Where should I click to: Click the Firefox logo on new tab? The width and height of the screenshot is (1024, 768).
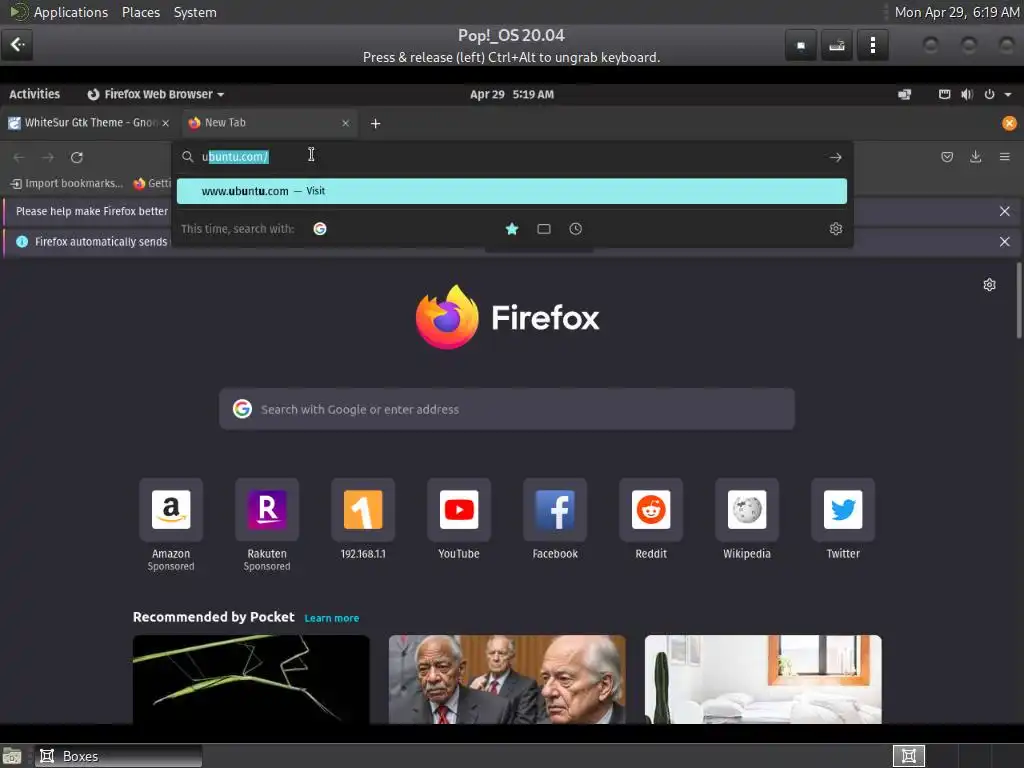447,317
